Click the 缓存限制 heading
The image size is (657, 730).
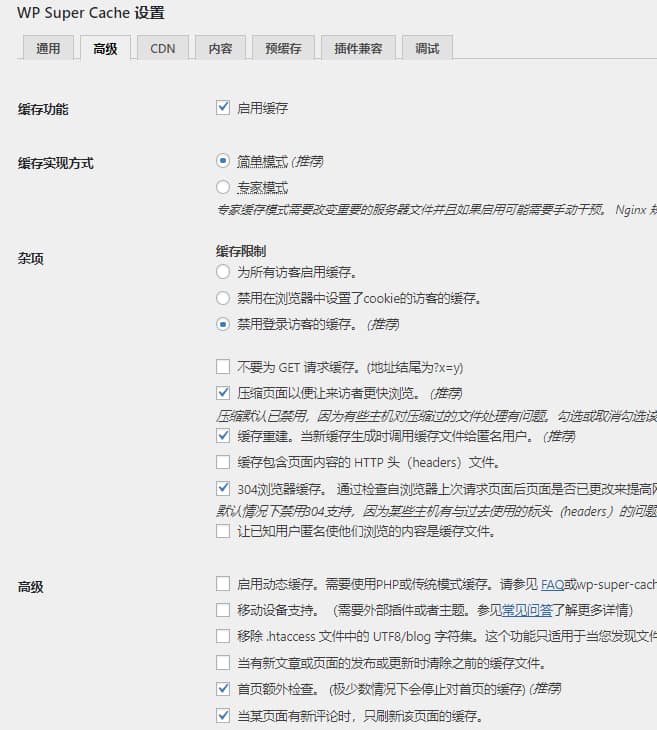tap(241, 251)
